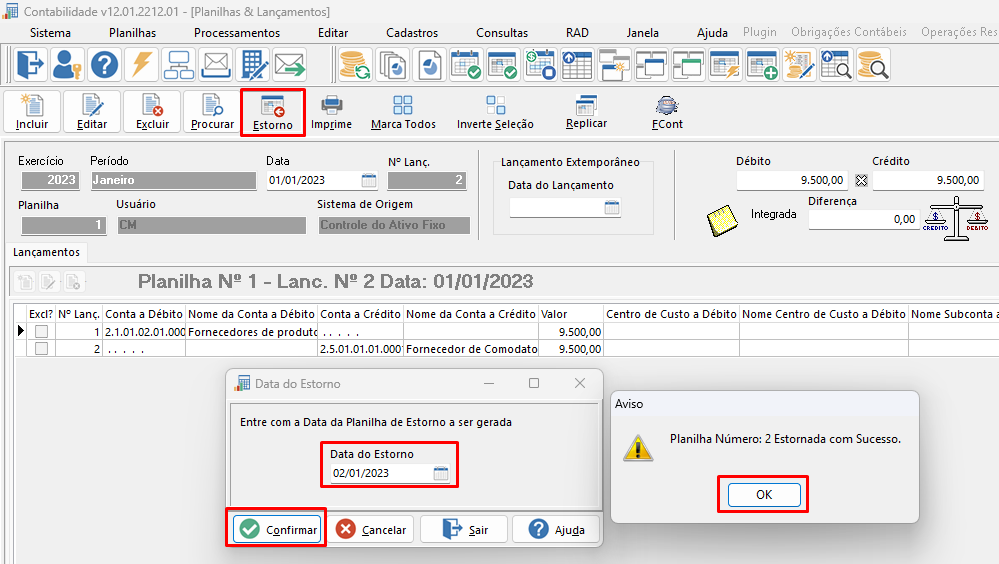Open the Planilhas menu
The image size is (999, 564).
point(133,33)
